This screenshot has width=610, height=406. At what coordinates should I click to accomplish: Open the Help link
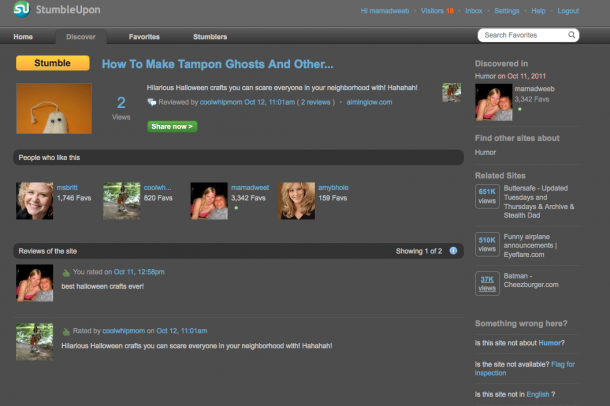tap(538, 11)
